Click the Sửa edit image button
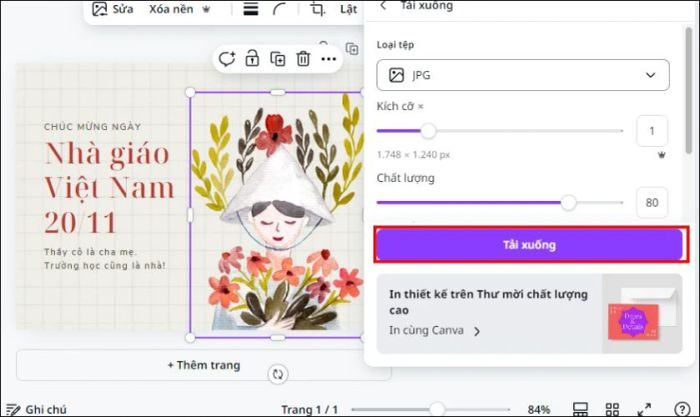 (x=112, y=9)
